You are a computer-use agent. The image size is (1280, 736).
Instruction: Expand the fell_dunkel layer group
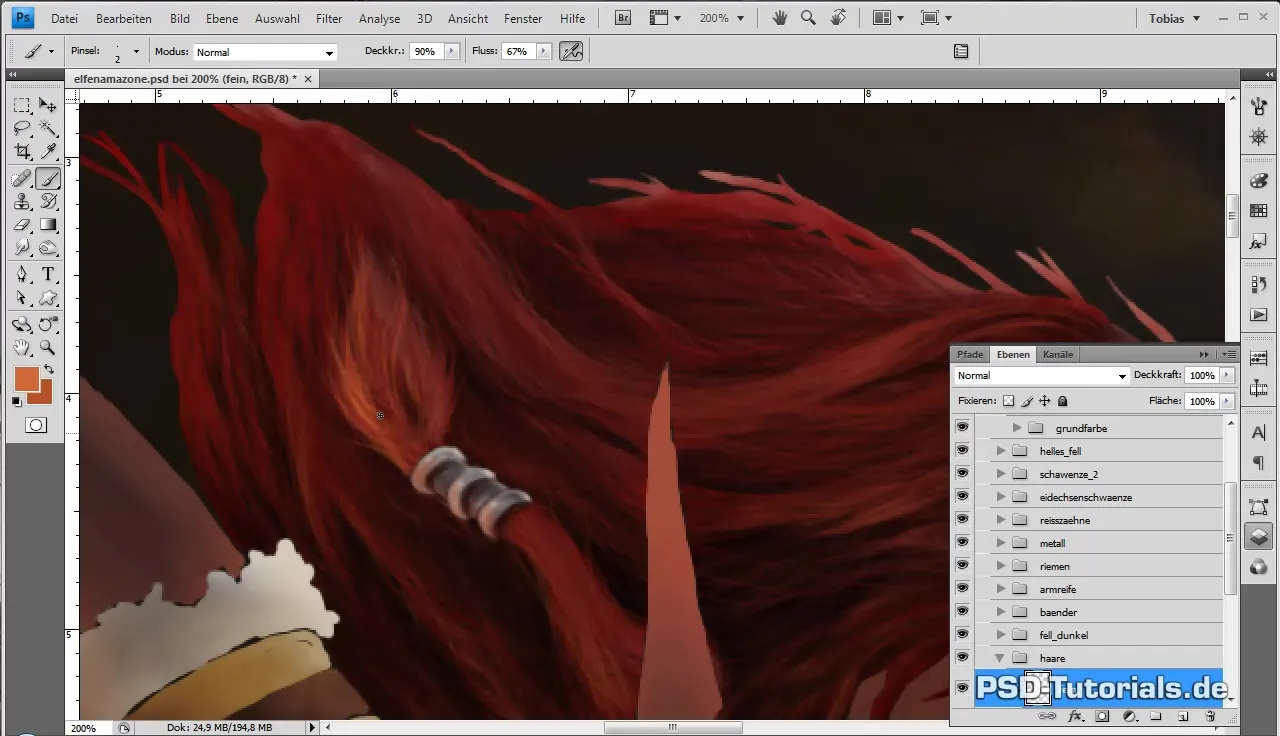coord(1001,635)
